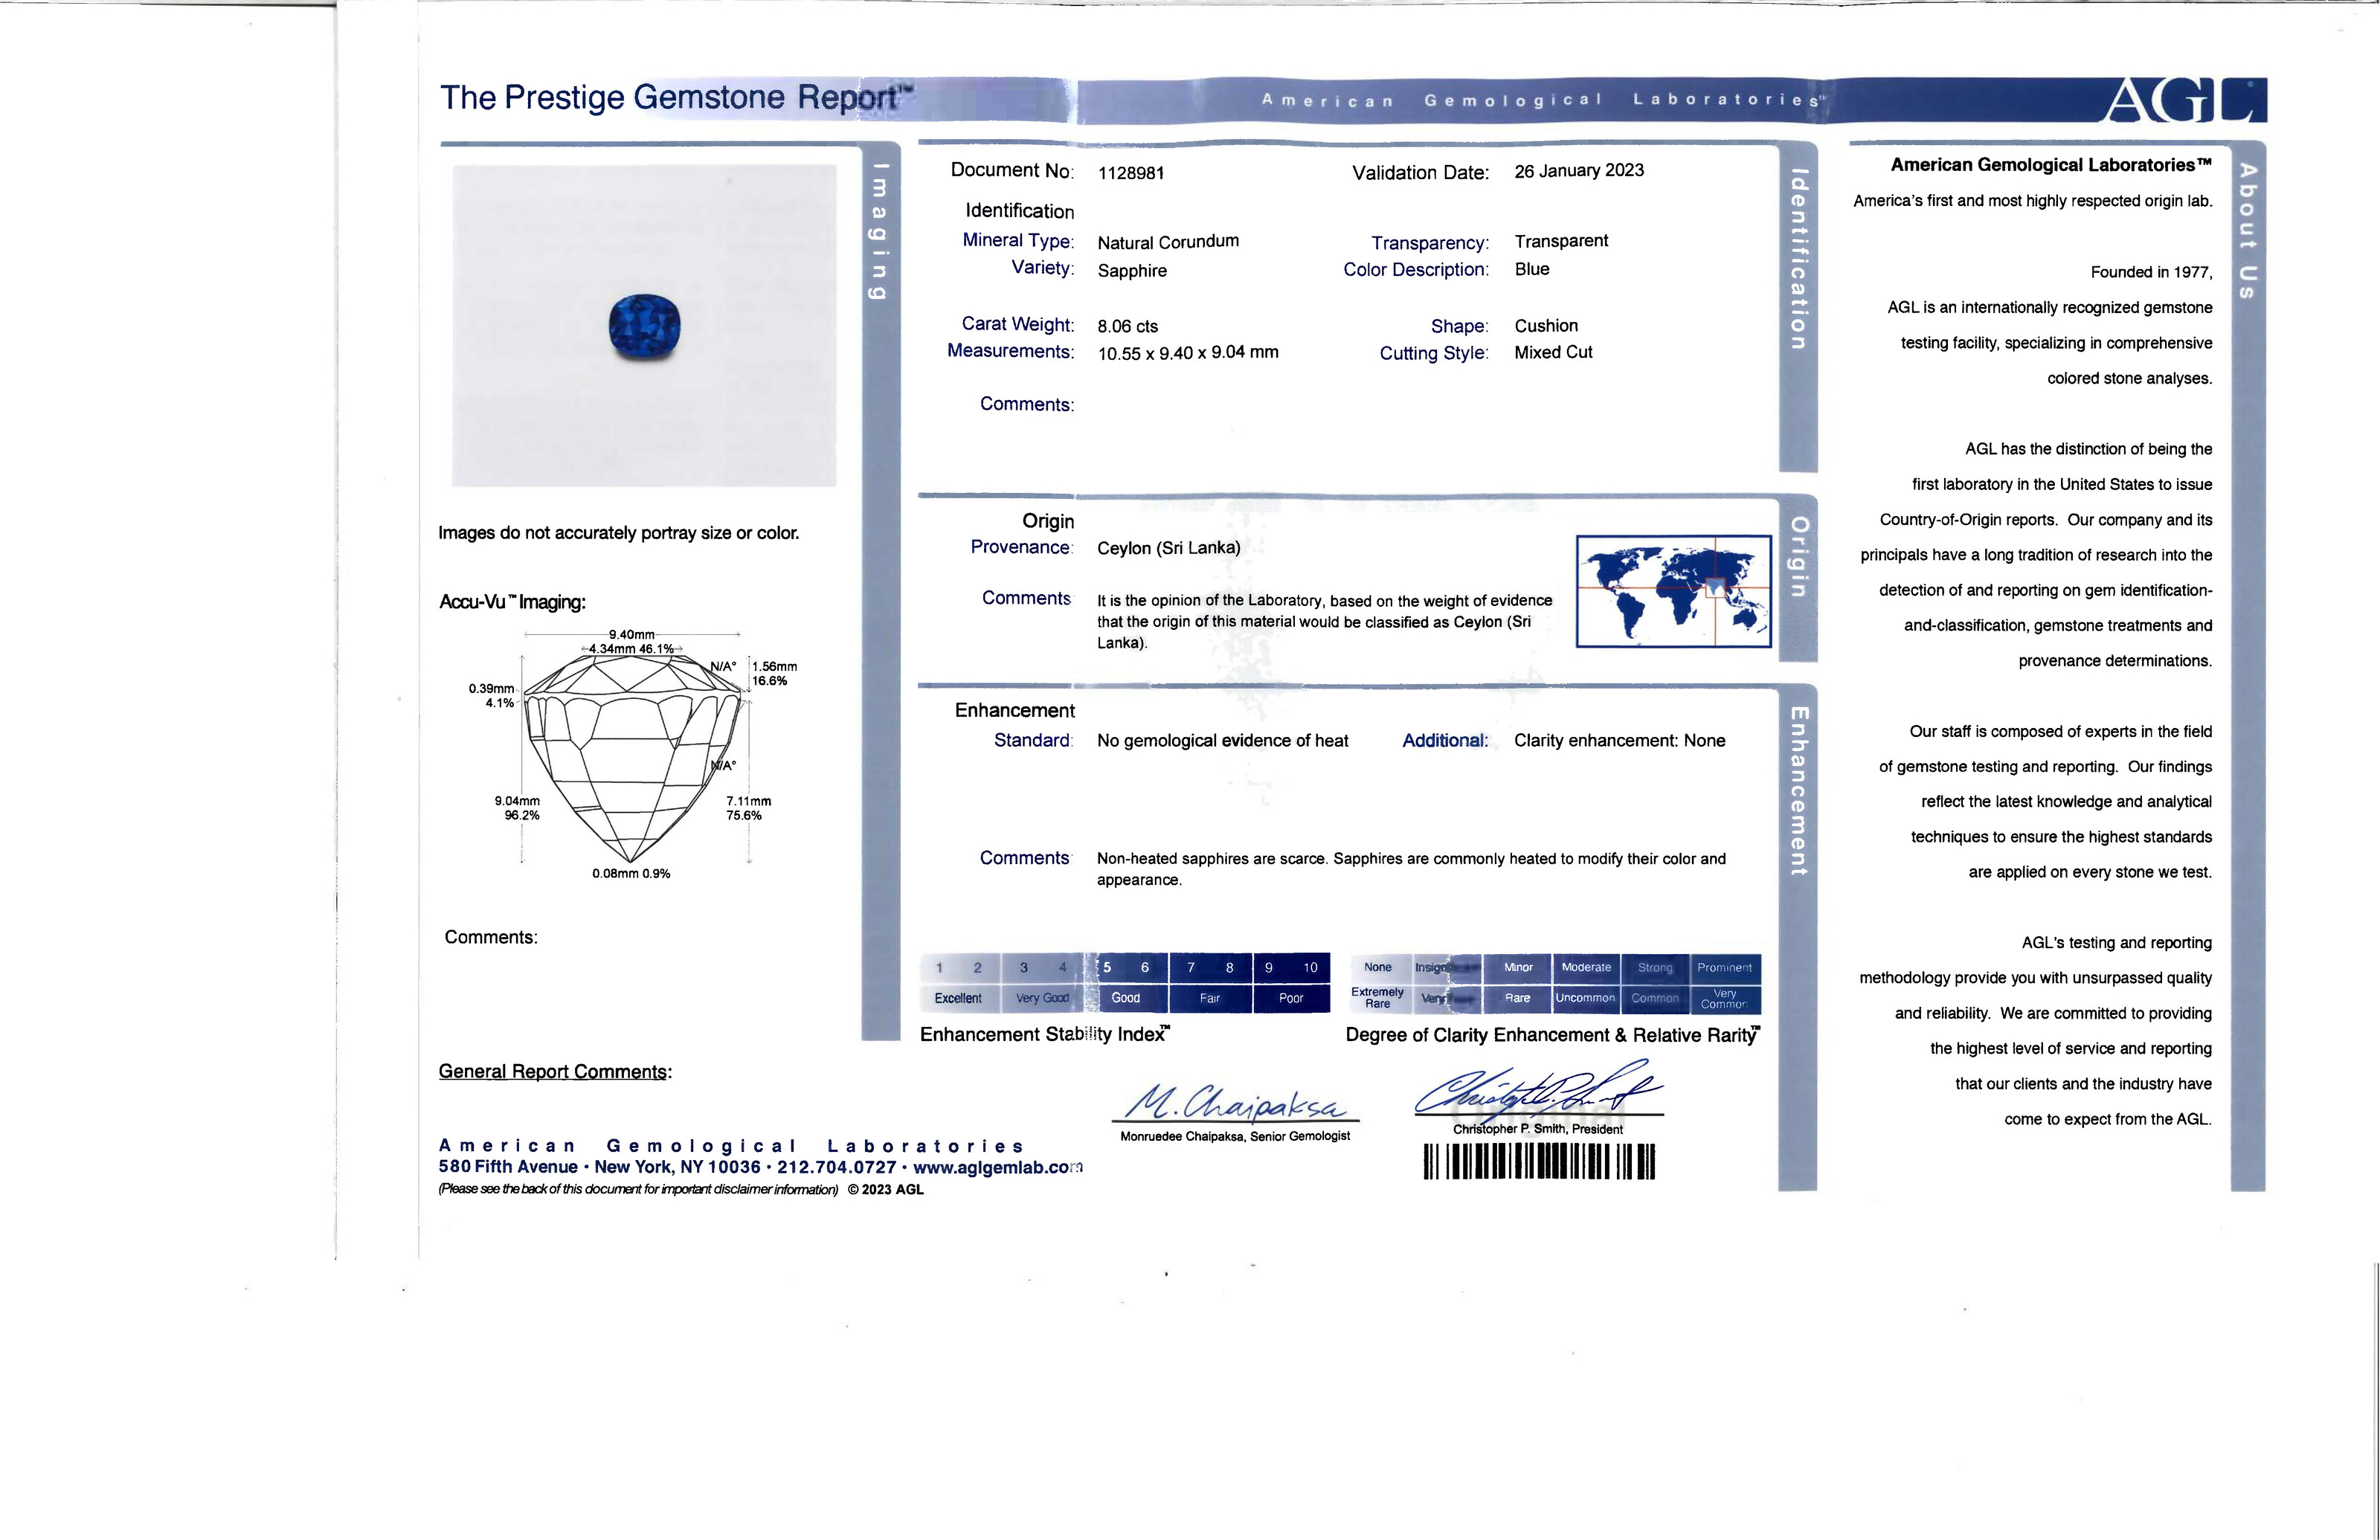Click 'Clarity enhancement: None' text
This screenshot has height=1540, width=2380.
click(1619, 741)
